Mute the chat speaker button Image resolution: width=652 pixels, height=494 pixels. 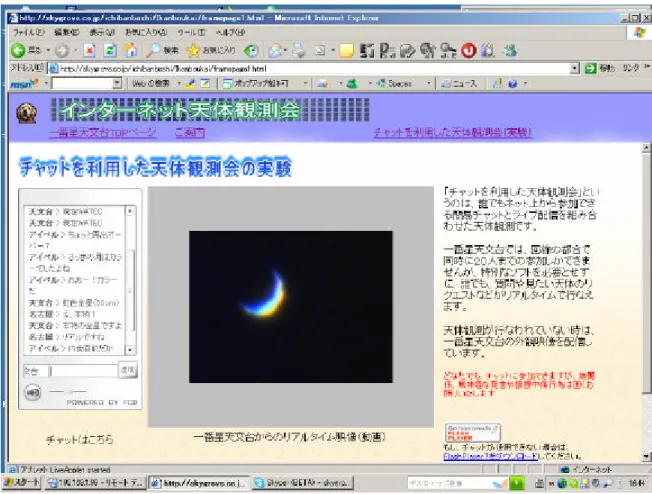[33, 392]
